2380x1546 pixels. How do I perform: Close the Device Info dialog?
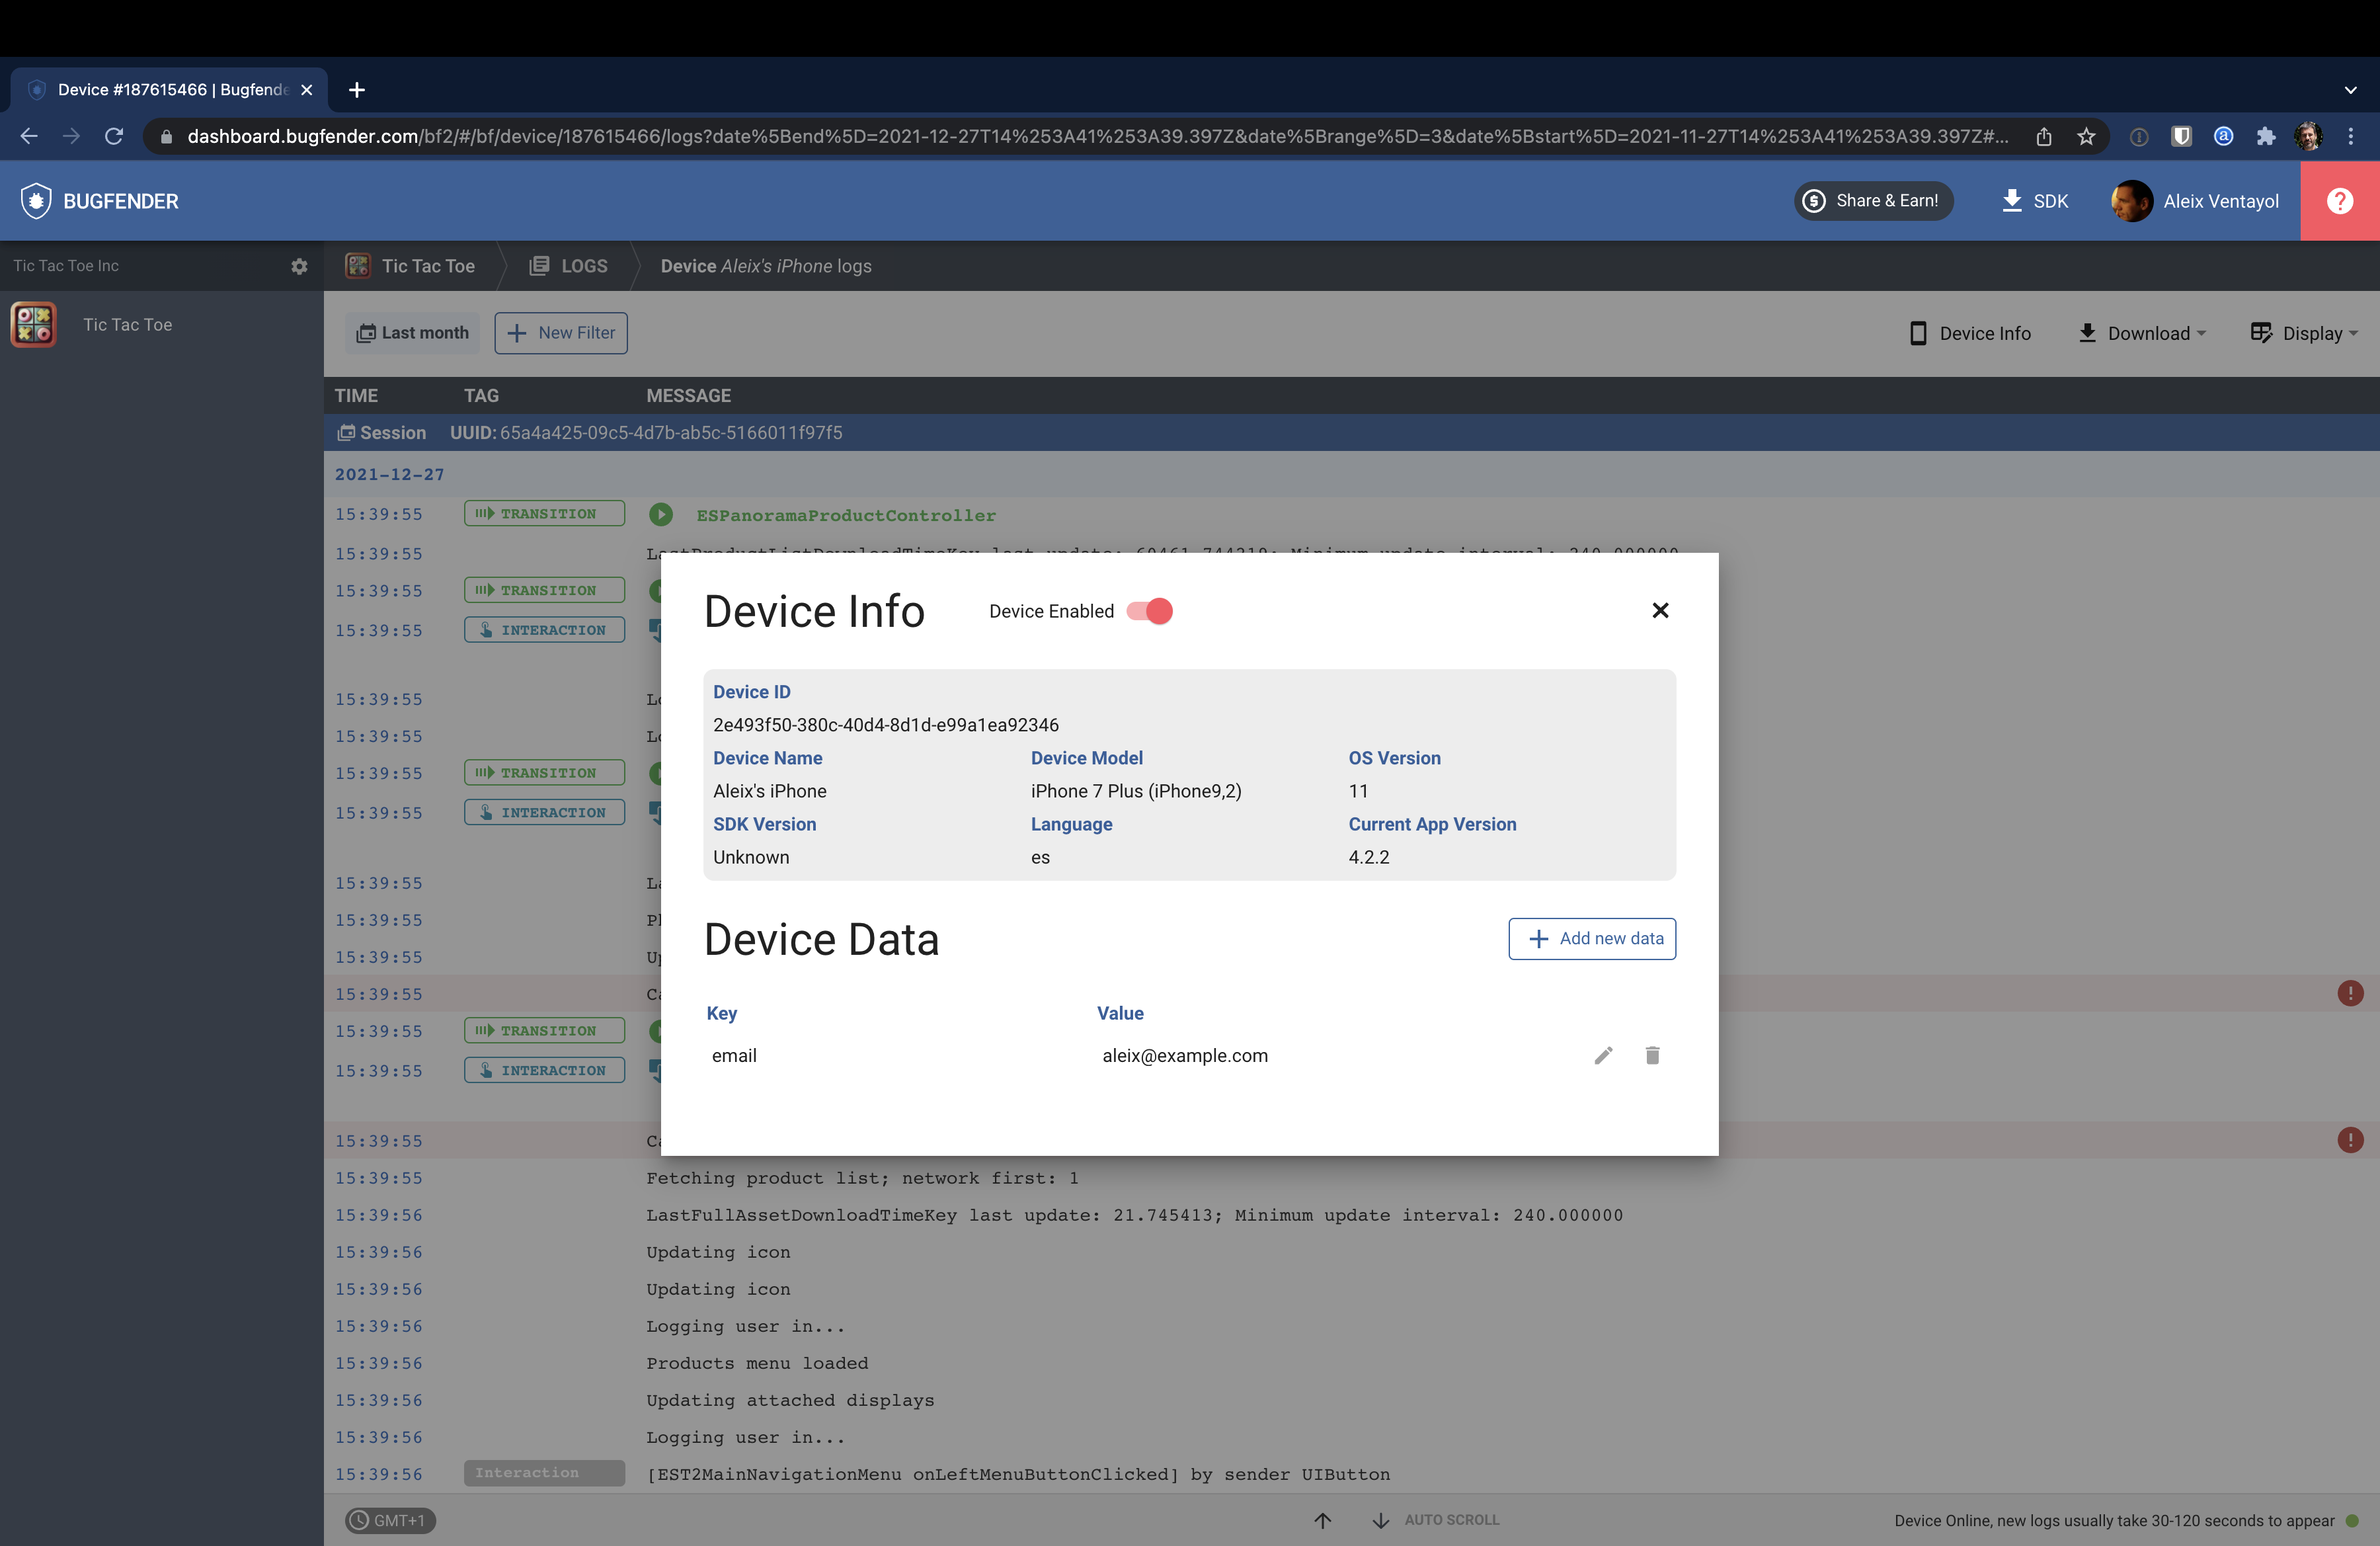[x=1660, y=610]
